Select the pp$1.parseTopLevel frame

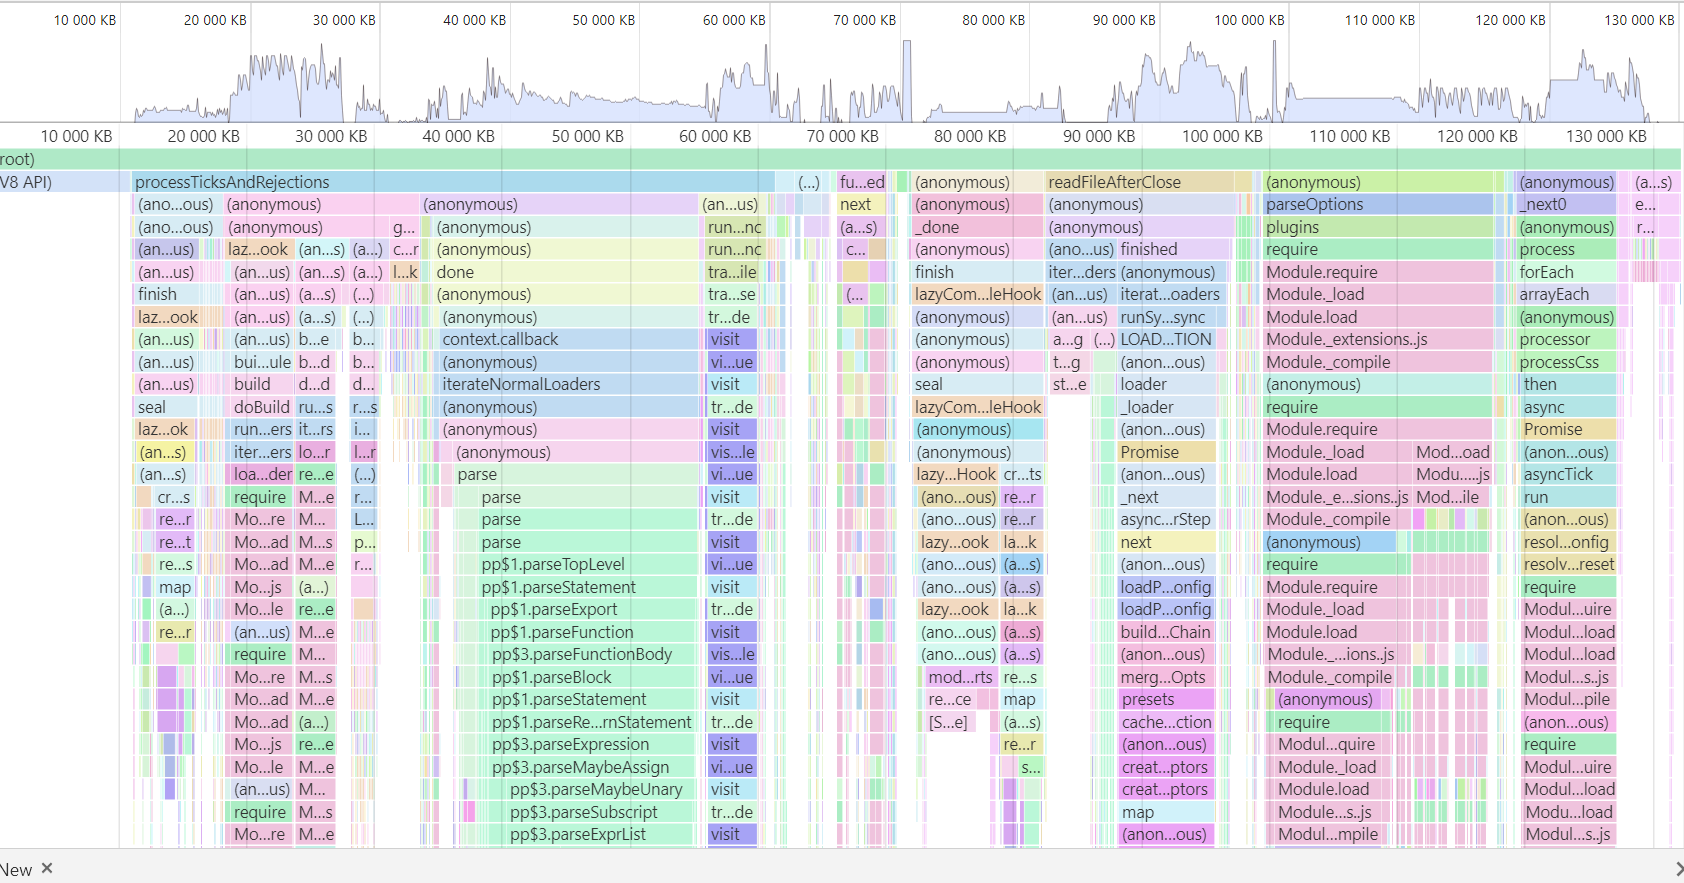point(586,564)
